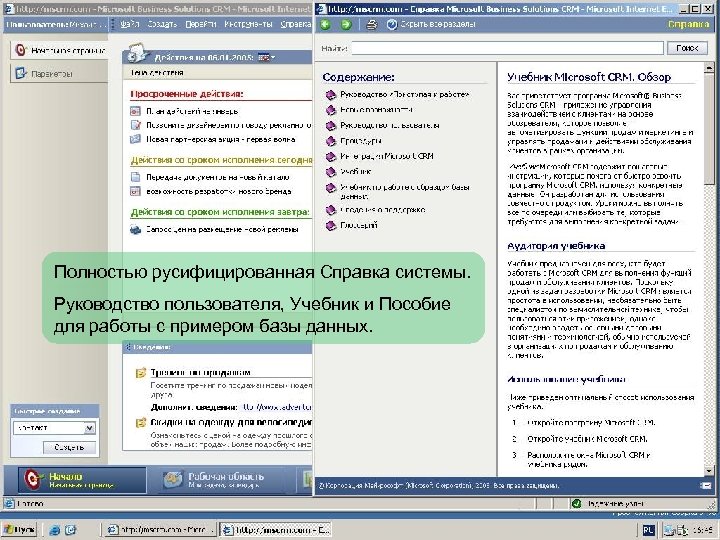Screen dimensions: 720x540
Task: Open the 'Создать' menu in CRM window
Action: click(162, 24)
